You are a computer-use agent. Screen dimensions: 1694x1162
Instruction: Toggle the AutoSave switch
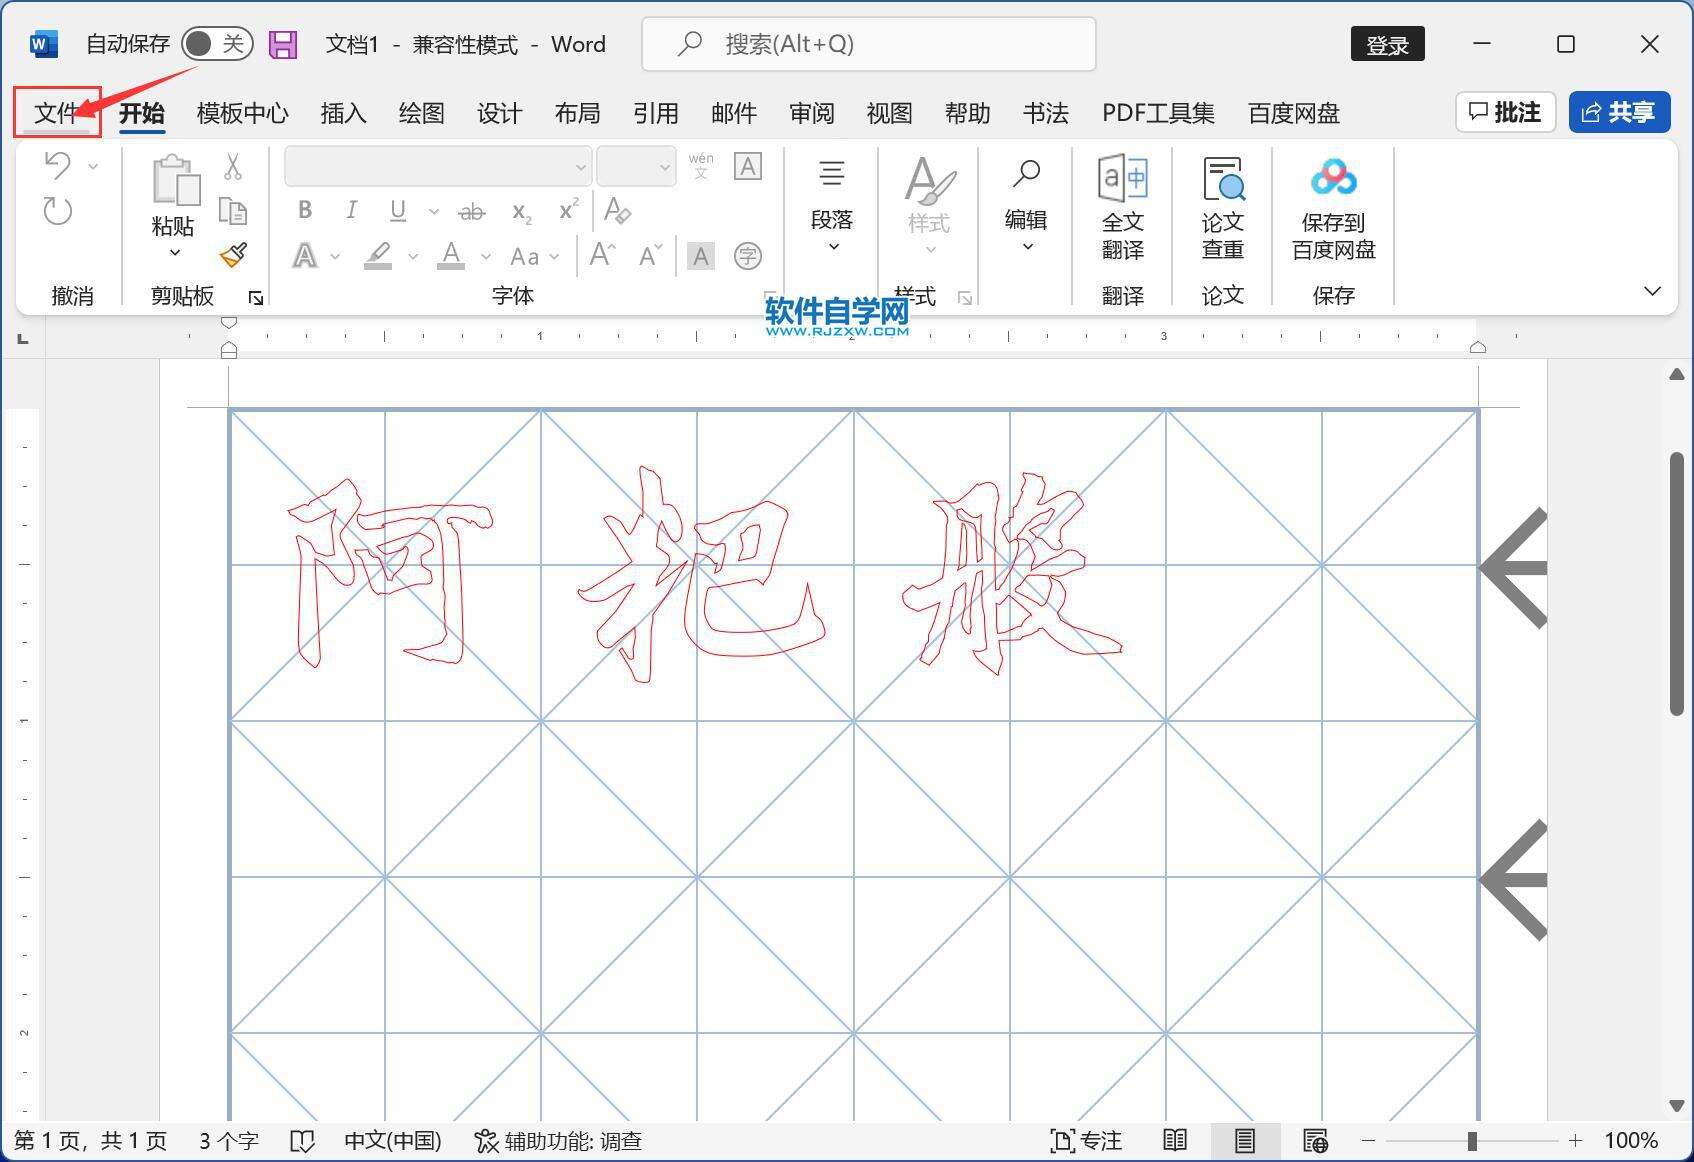point(217,44)
